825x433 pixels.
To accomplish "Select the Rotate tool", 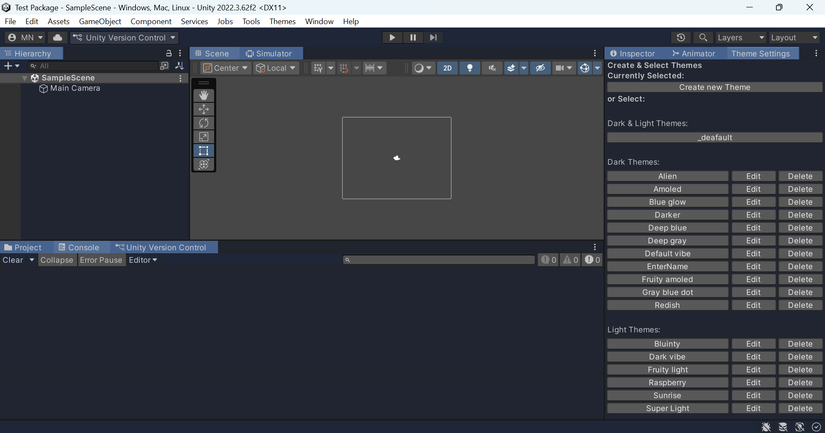I will (204, 123).
